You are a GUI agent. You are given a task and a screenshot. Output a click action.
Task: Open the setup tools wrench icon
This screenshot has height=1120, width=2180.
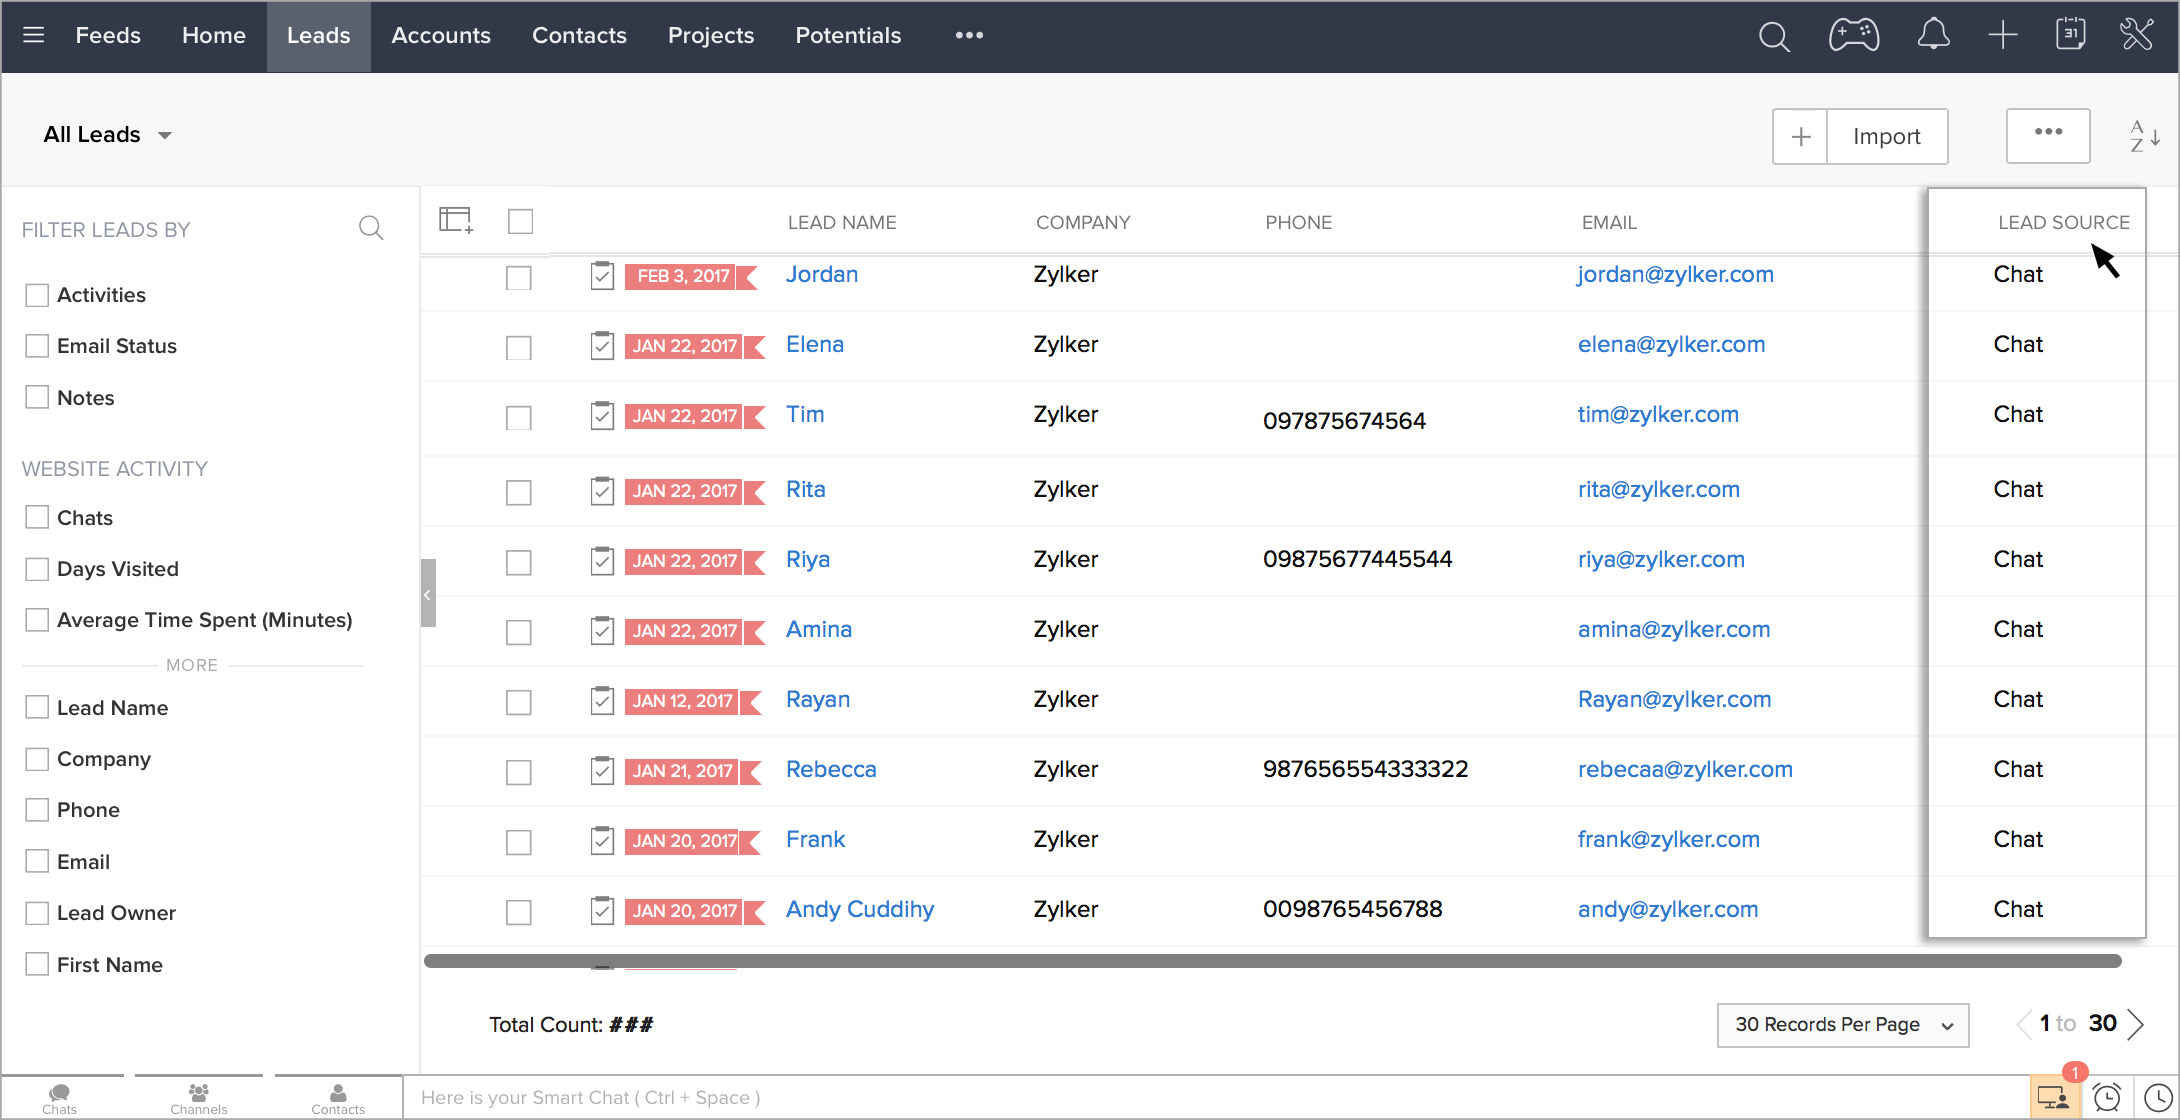coord(2137,35)
